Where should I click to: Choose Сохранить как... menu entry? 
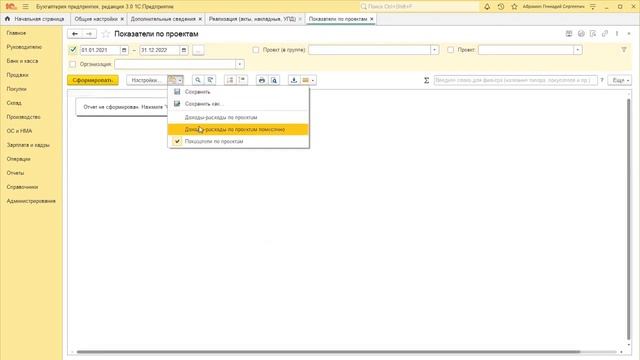click(x=238, y=104)
